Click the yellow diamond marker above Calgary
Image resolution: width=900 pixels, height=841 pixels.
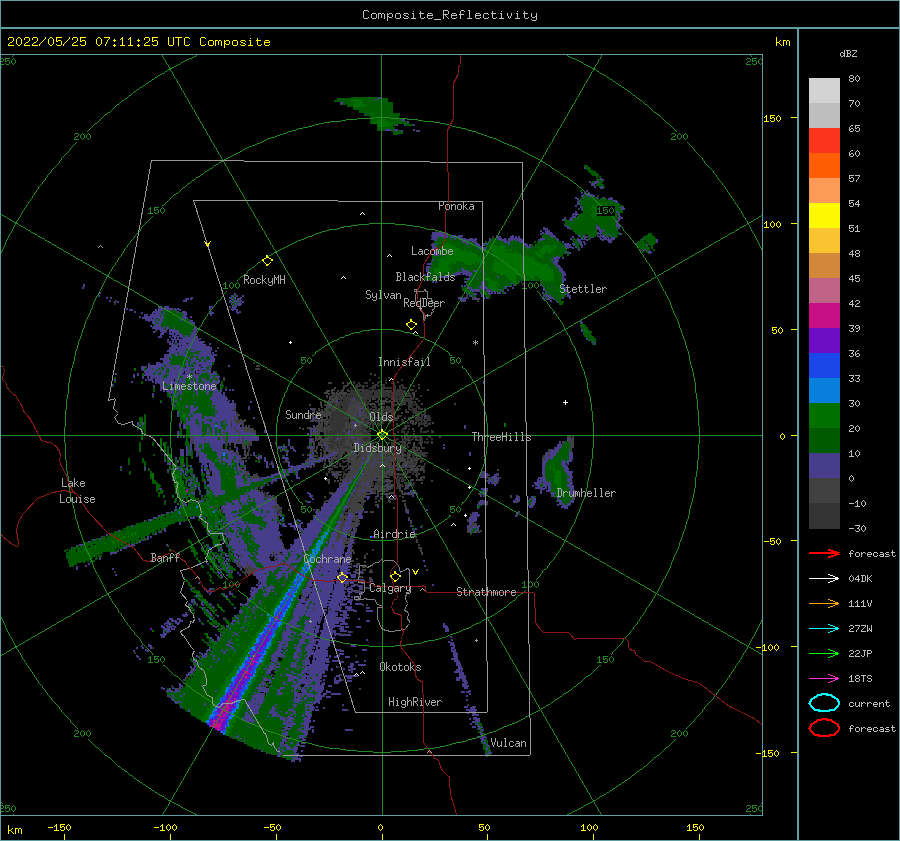tap(395, 576)
